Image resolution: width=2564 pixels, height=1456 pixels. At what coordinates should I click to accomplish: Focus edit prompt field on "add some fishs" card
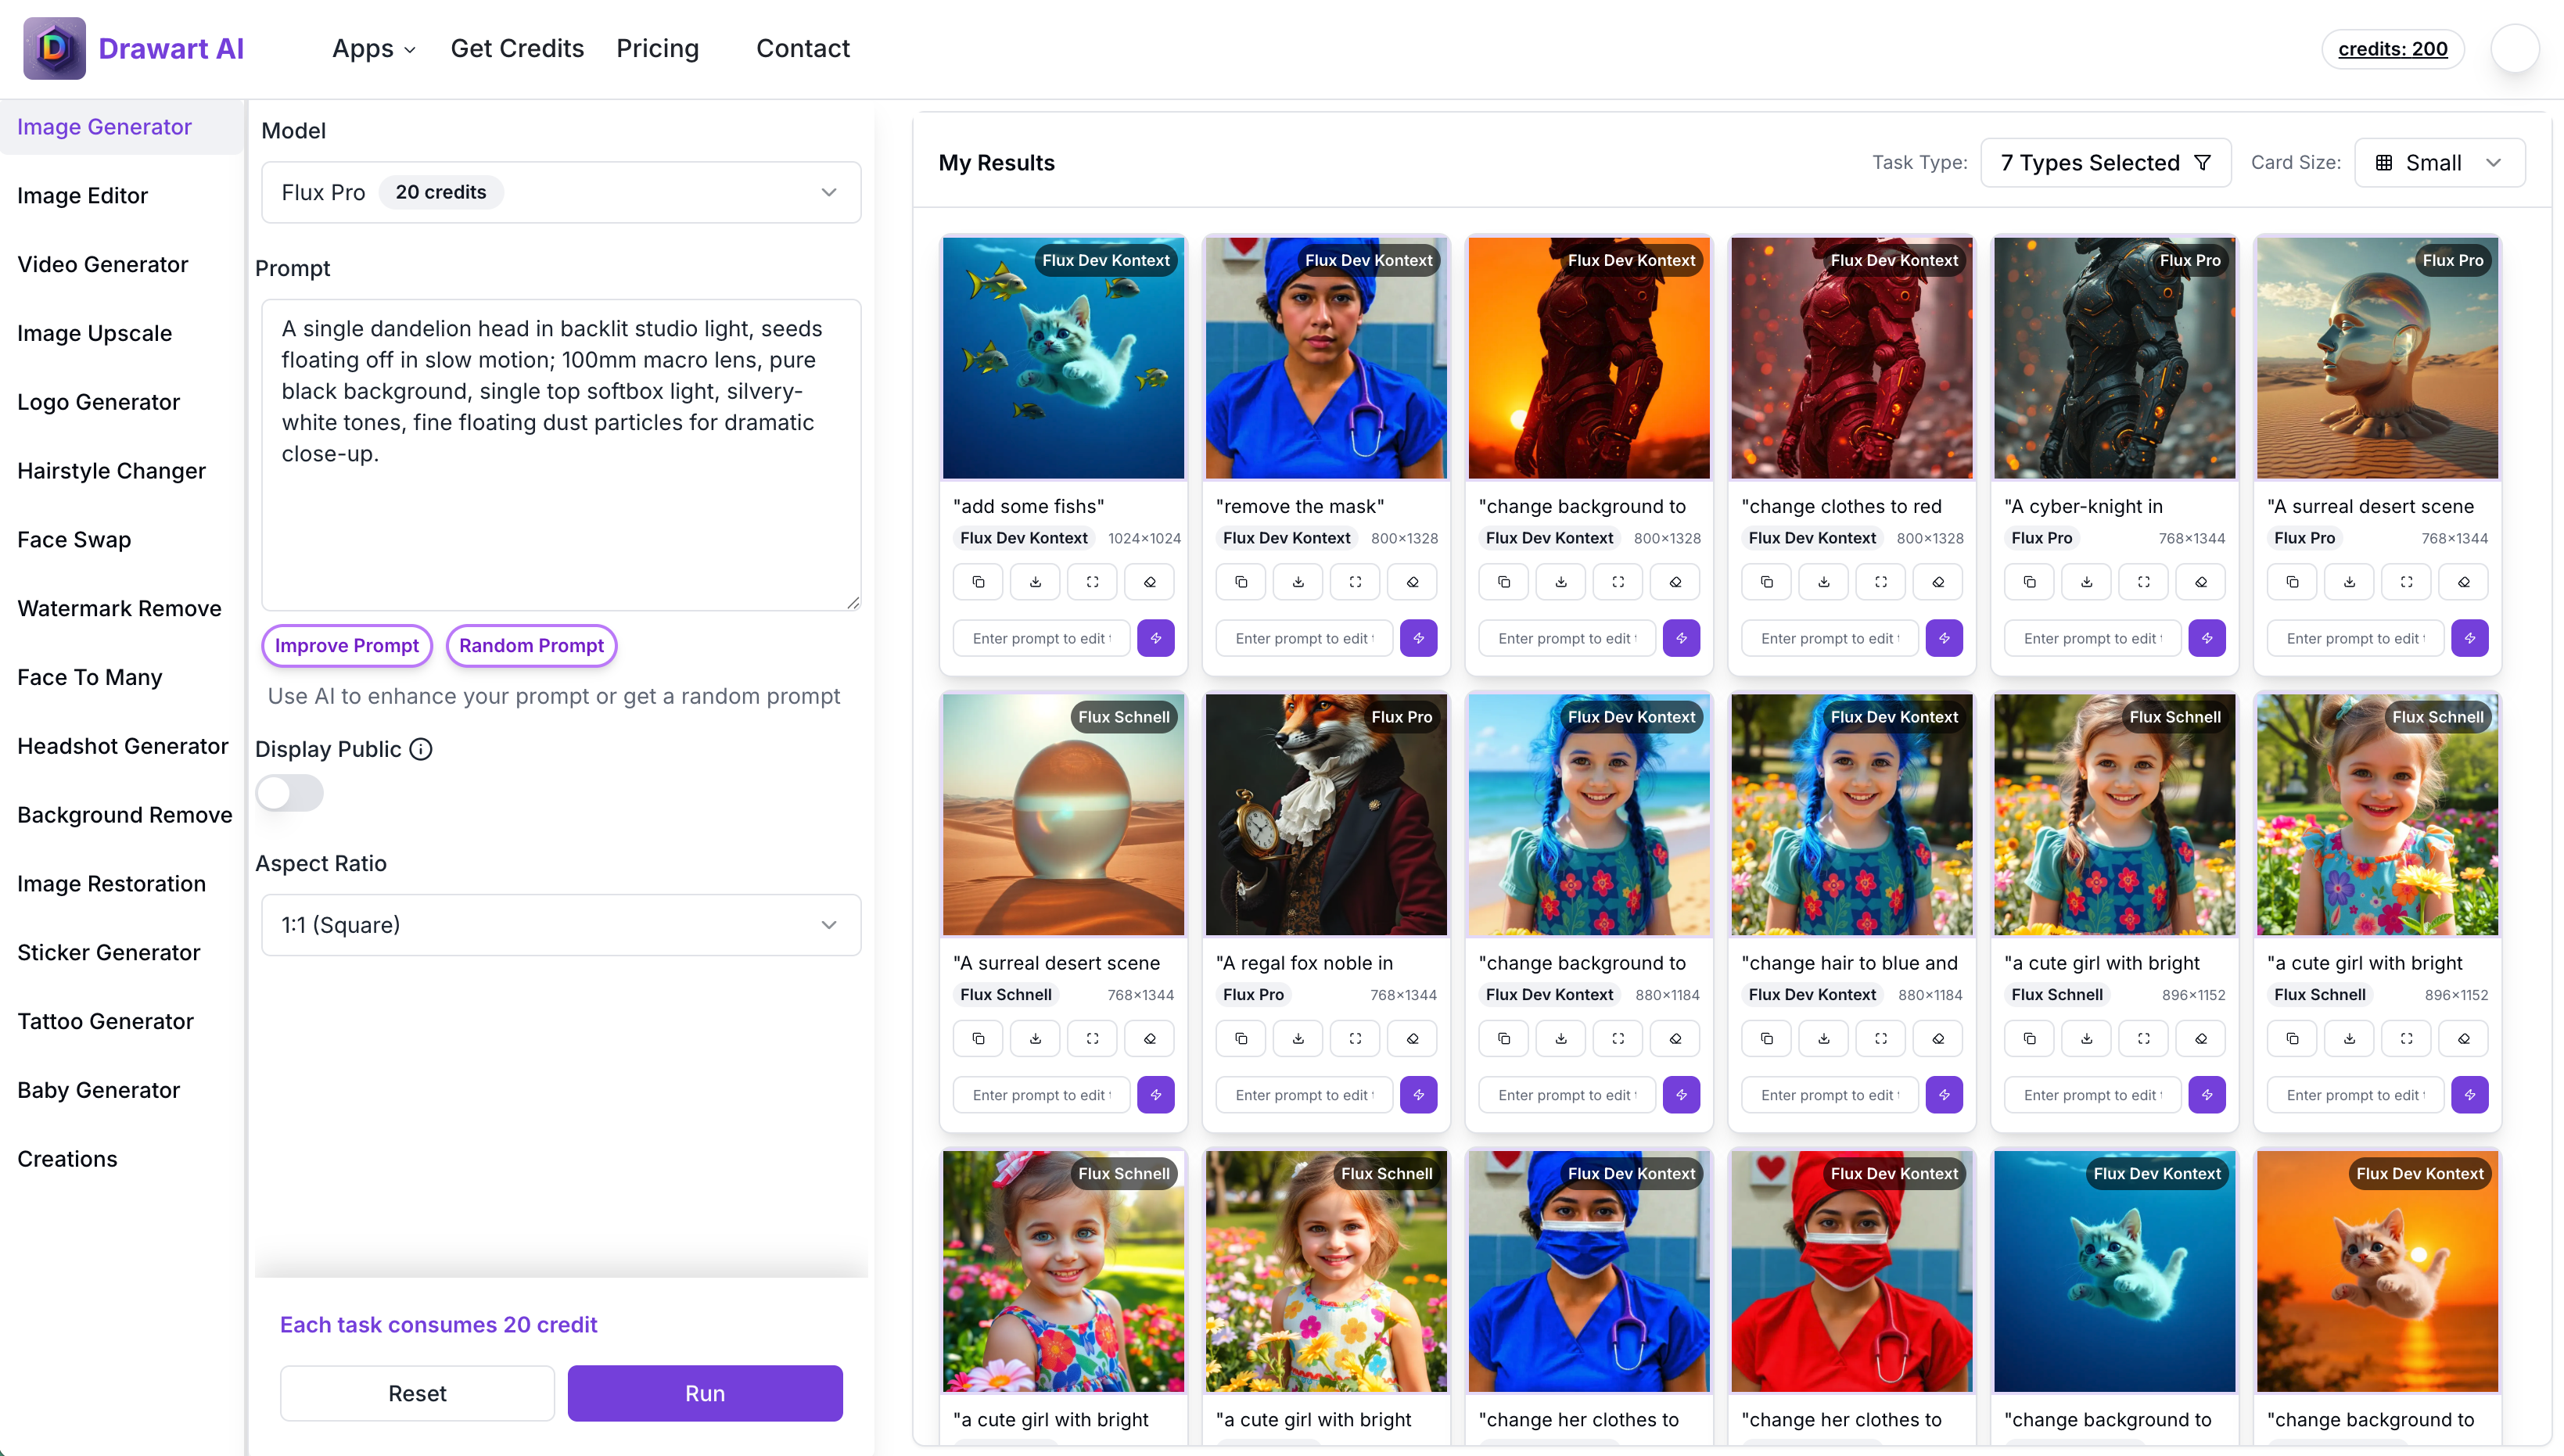coord(1041,638)
